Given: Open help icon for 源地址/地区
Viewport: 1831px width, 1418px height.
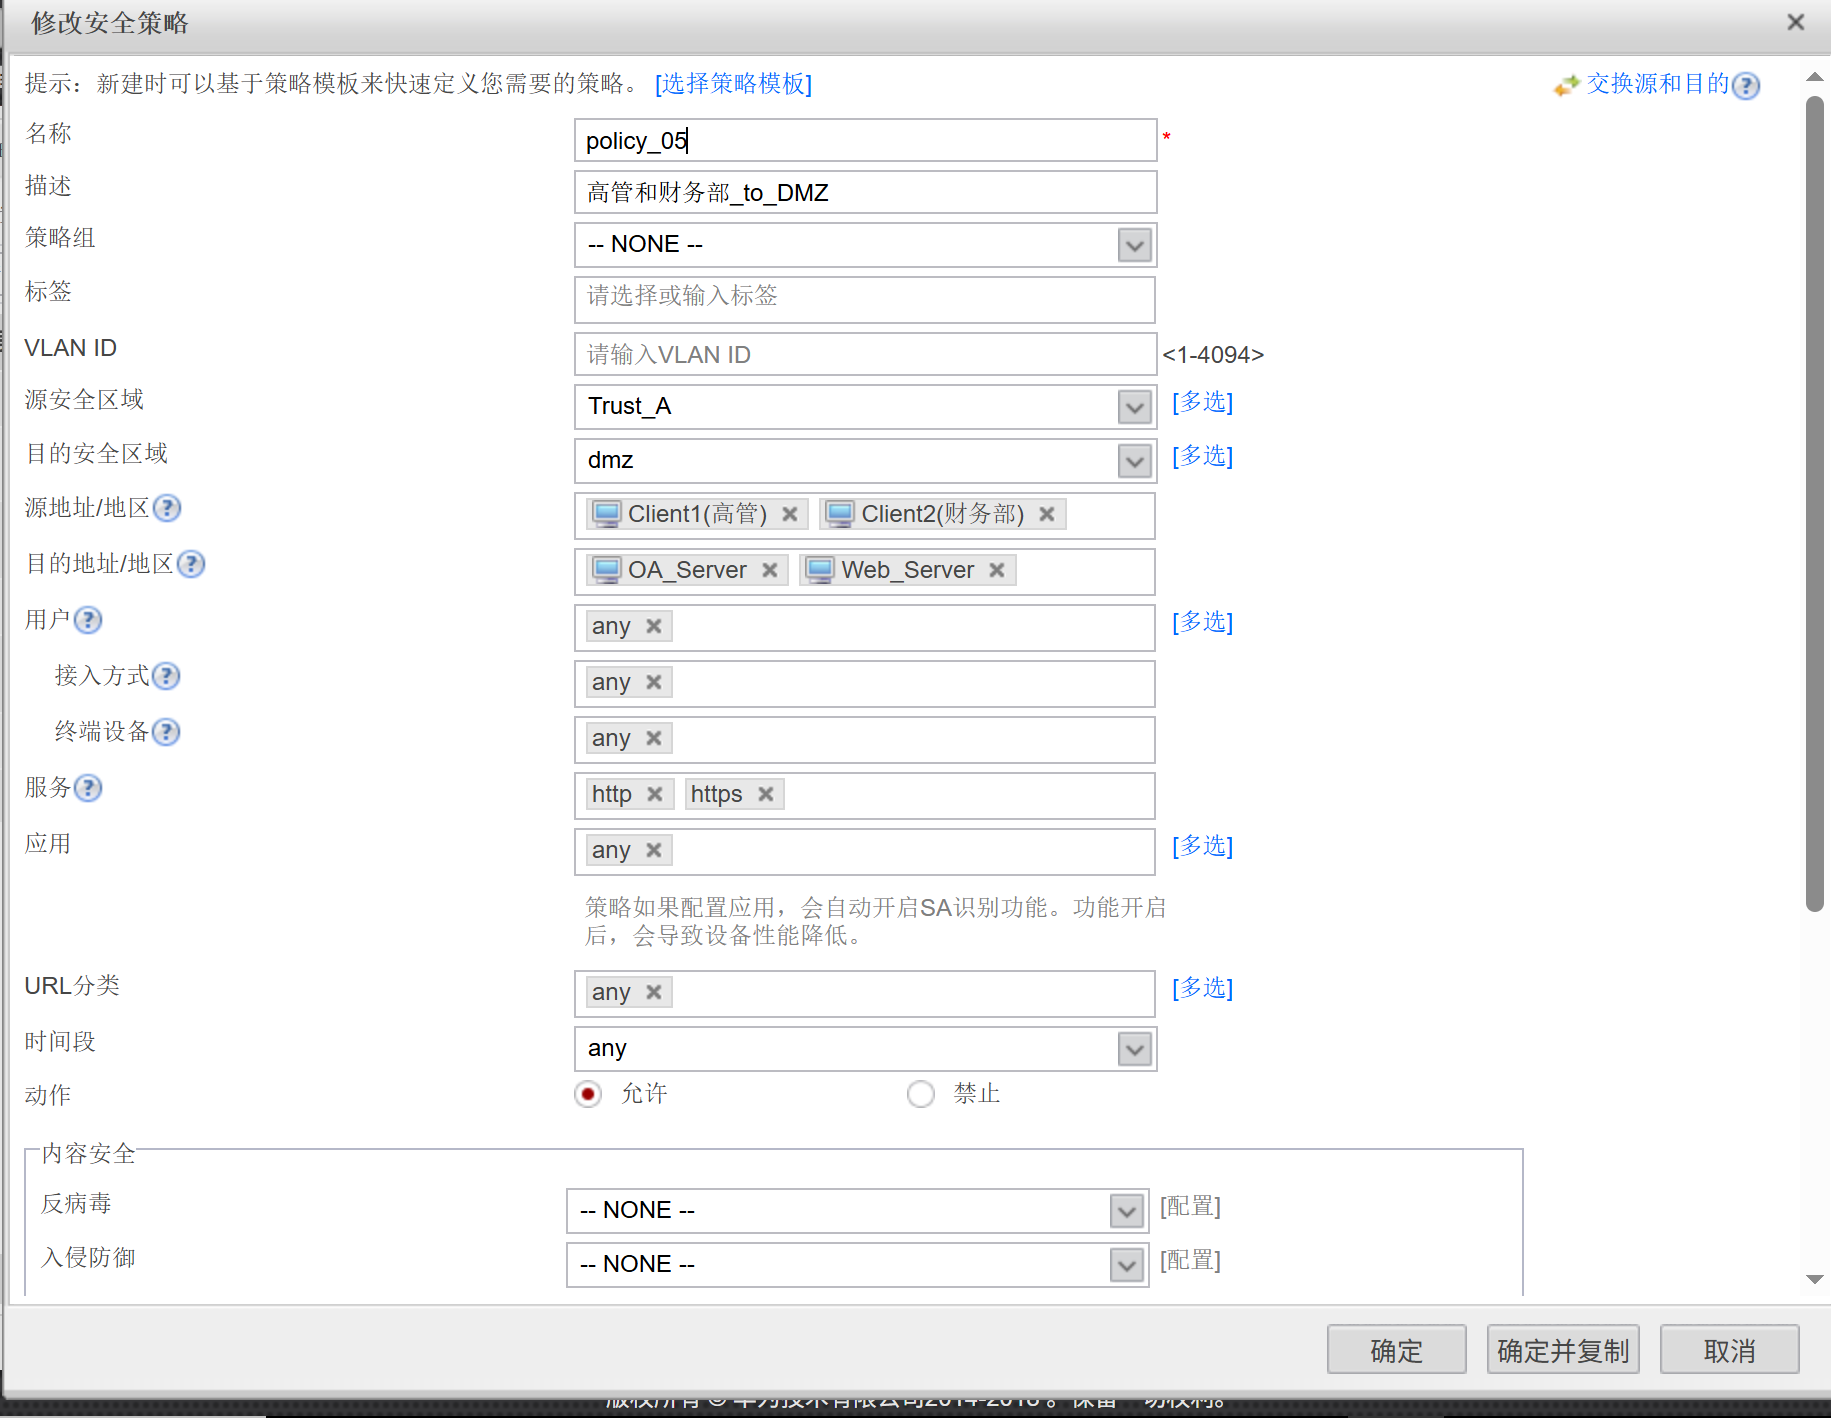Looking at the screenshot, I should click(167, 508).
